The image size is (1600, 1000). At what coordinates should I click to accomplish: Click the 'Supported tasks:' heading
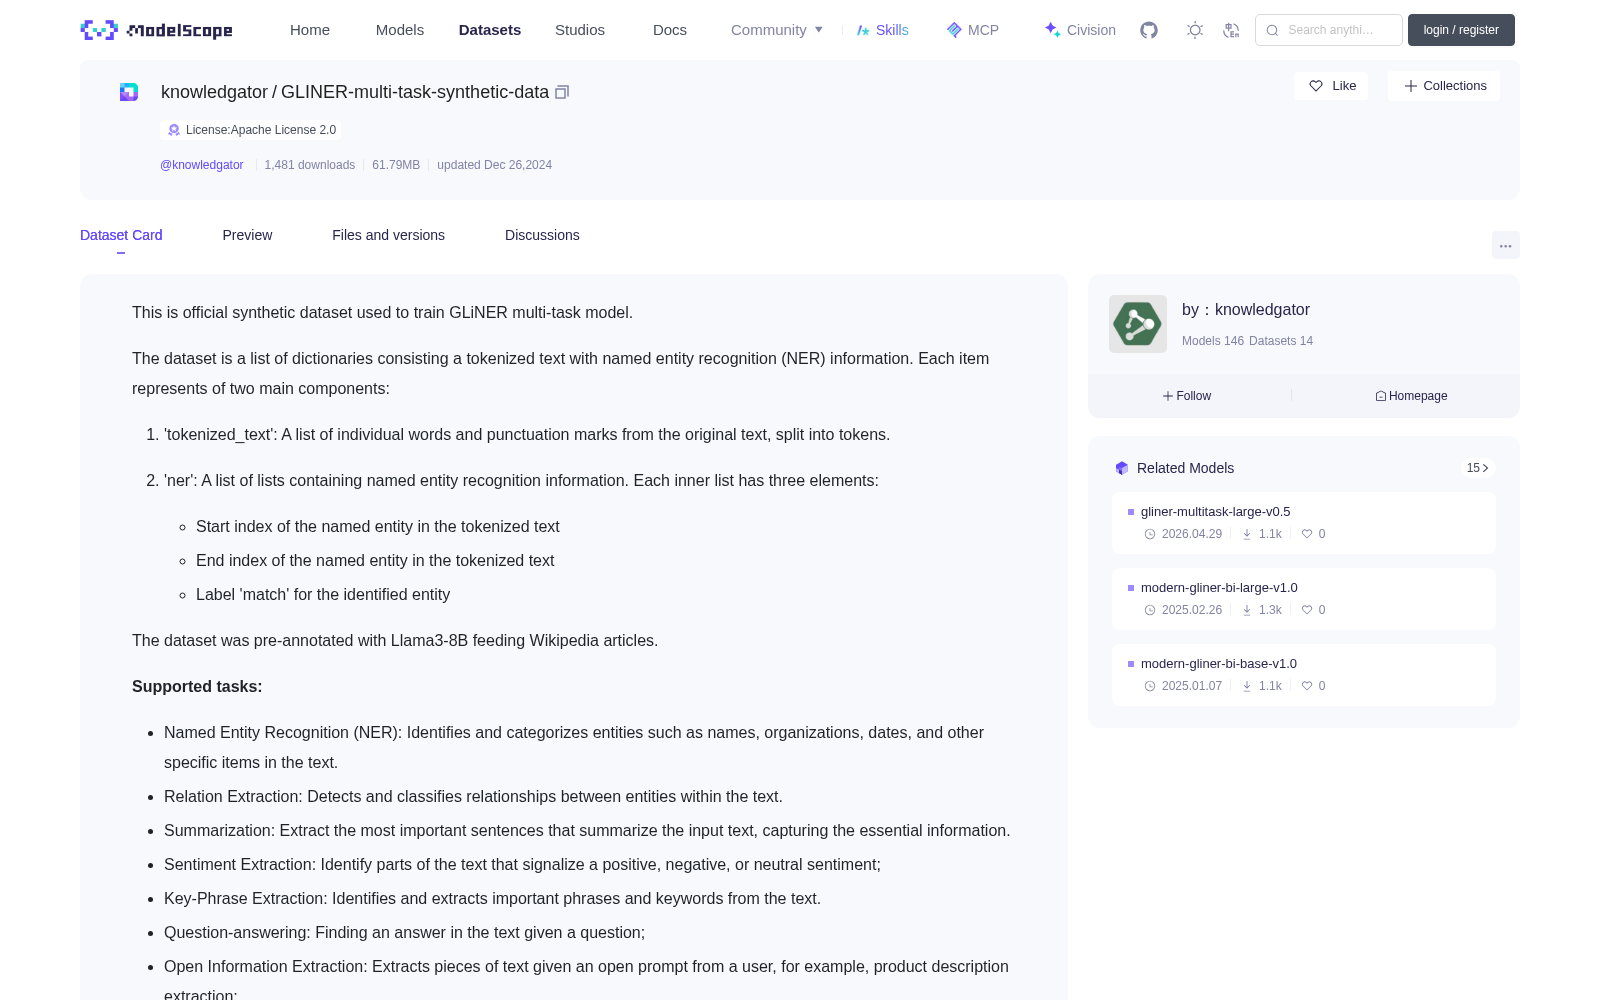pyautogui.click(x=197, y=687)
